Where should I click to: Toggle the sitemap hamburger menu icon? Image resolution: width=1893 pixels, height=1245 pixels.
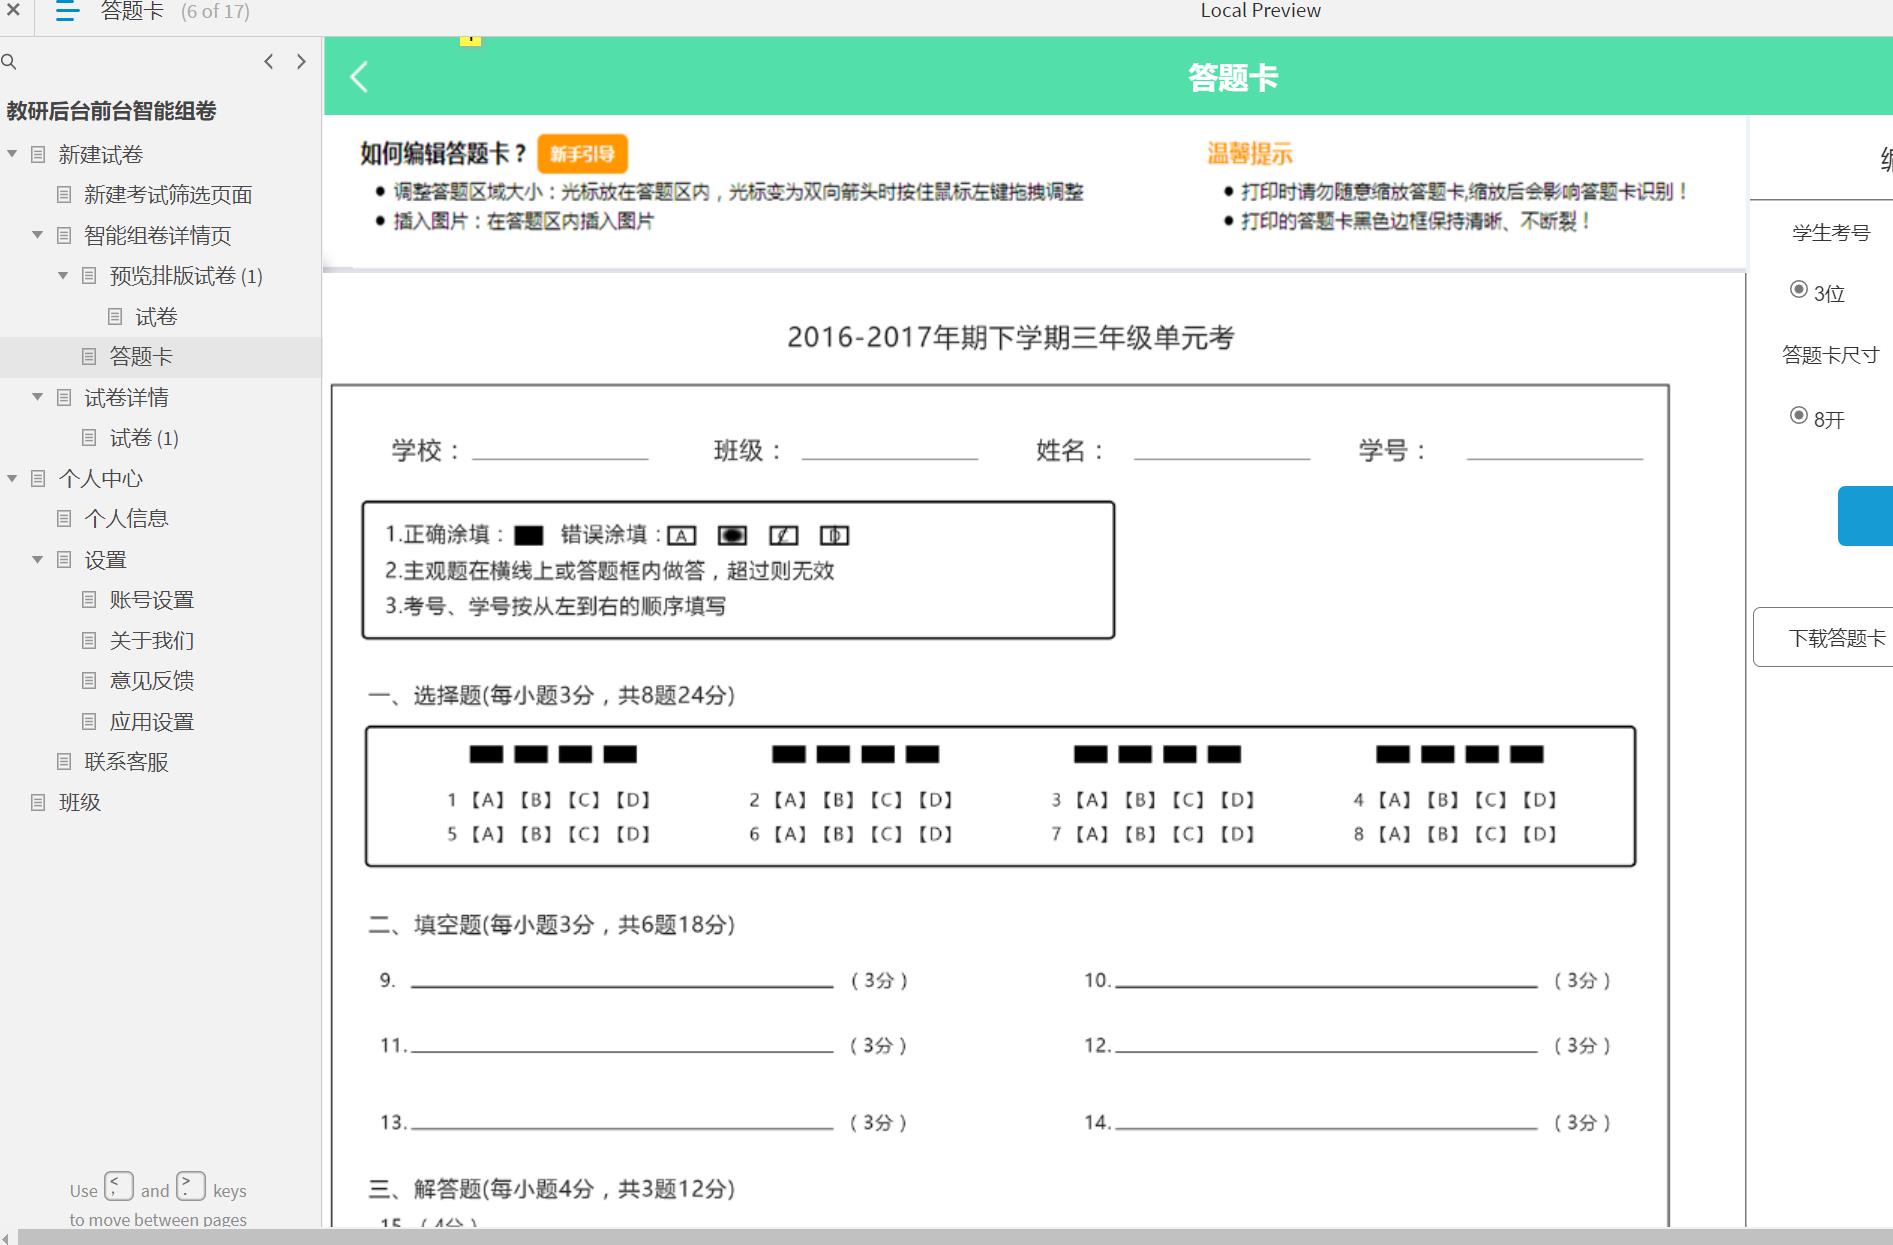point(67,12)
